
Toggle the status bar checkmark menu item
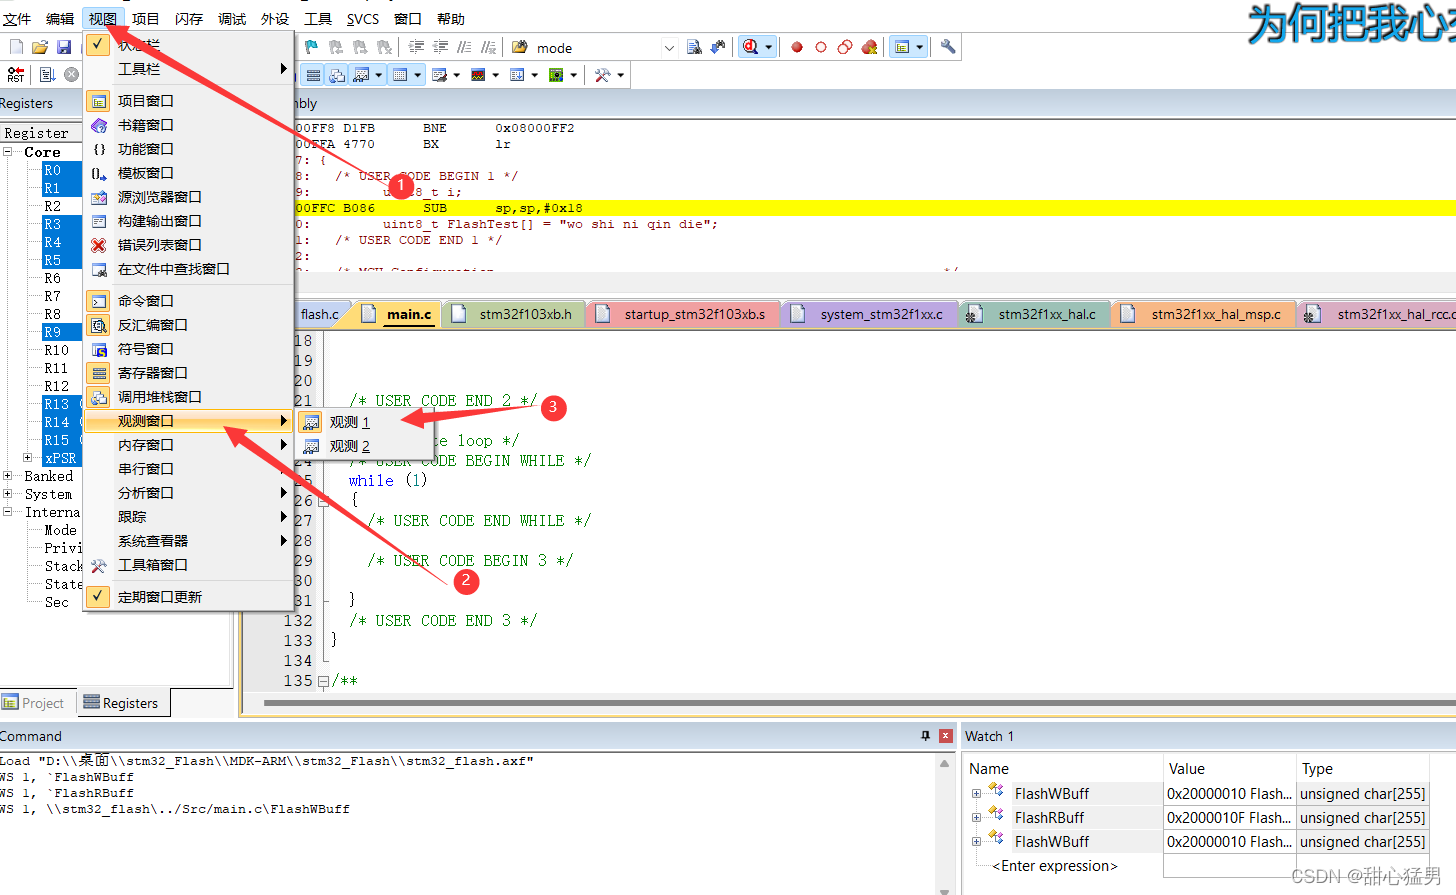[188, 45]
